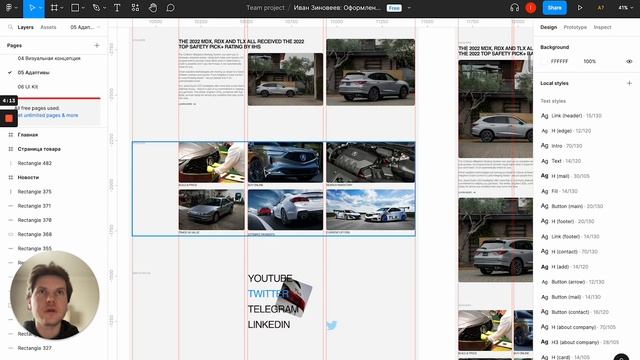Switch to the Design tab
Screen dimensions: 640x360
coord(548,27)
